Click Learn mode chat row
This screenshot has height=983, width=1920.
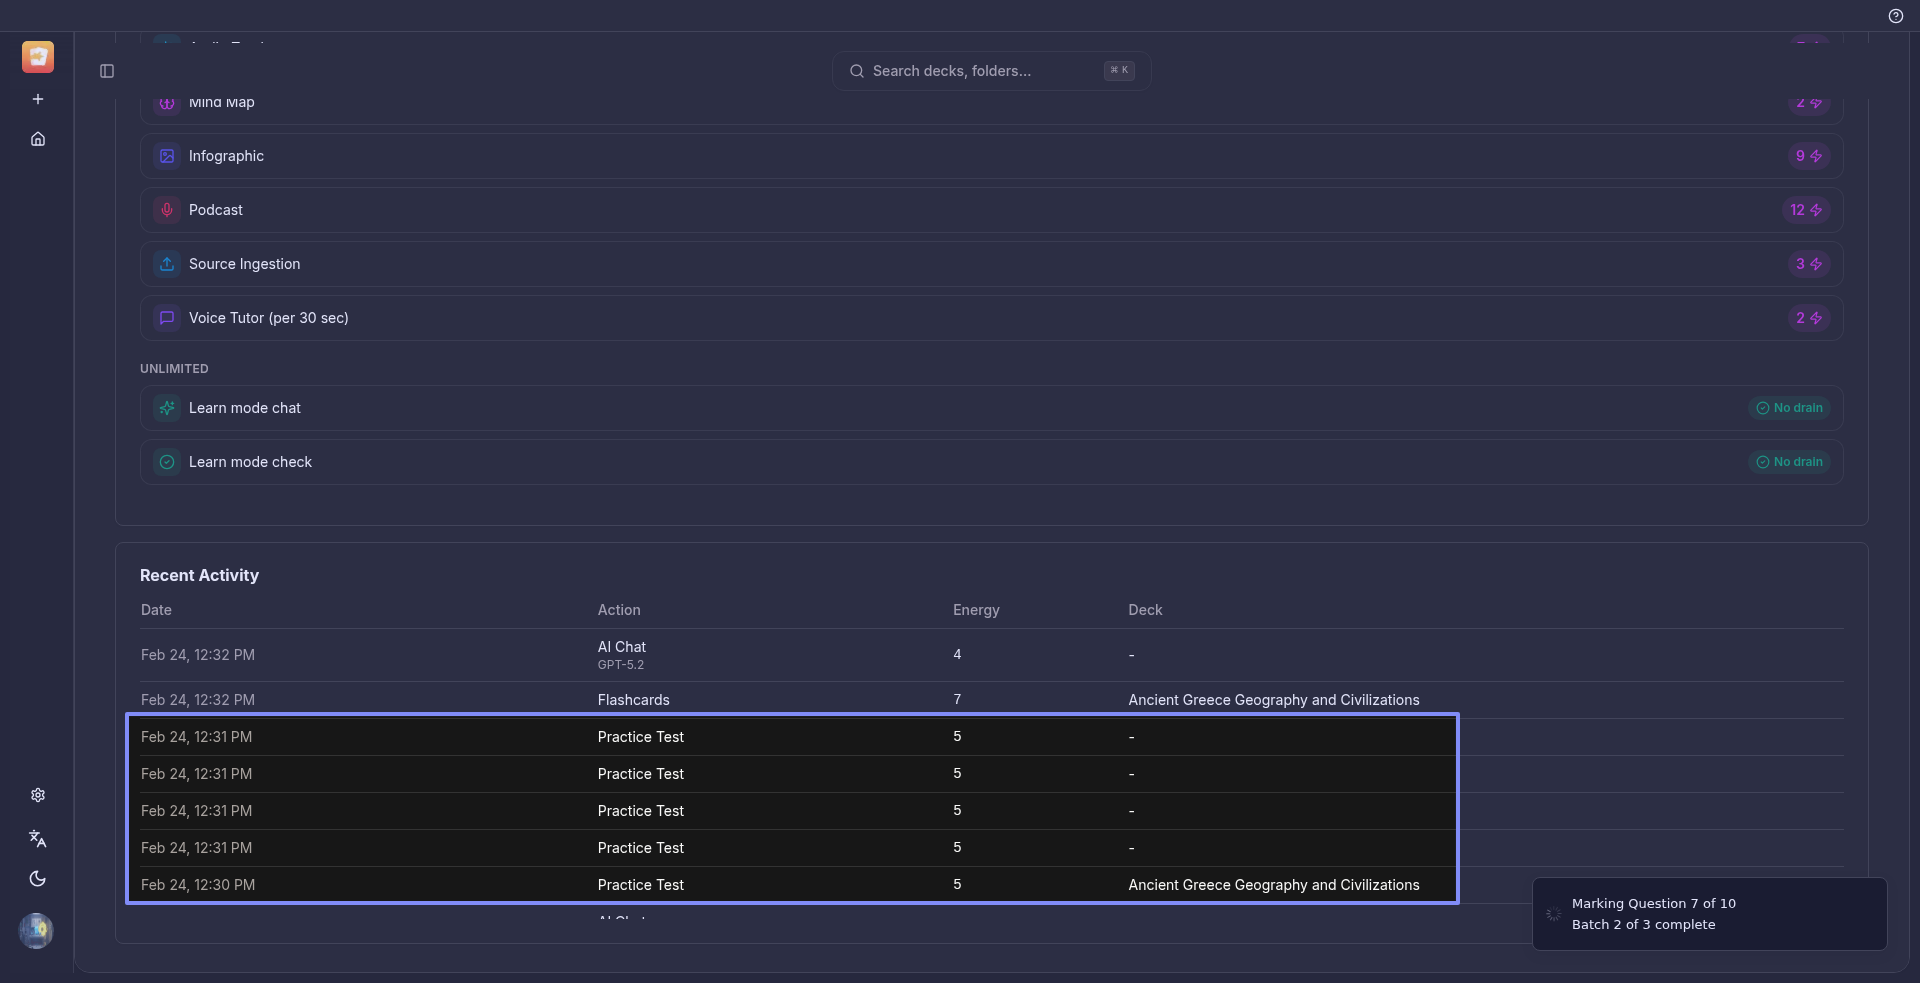[990, 408]
